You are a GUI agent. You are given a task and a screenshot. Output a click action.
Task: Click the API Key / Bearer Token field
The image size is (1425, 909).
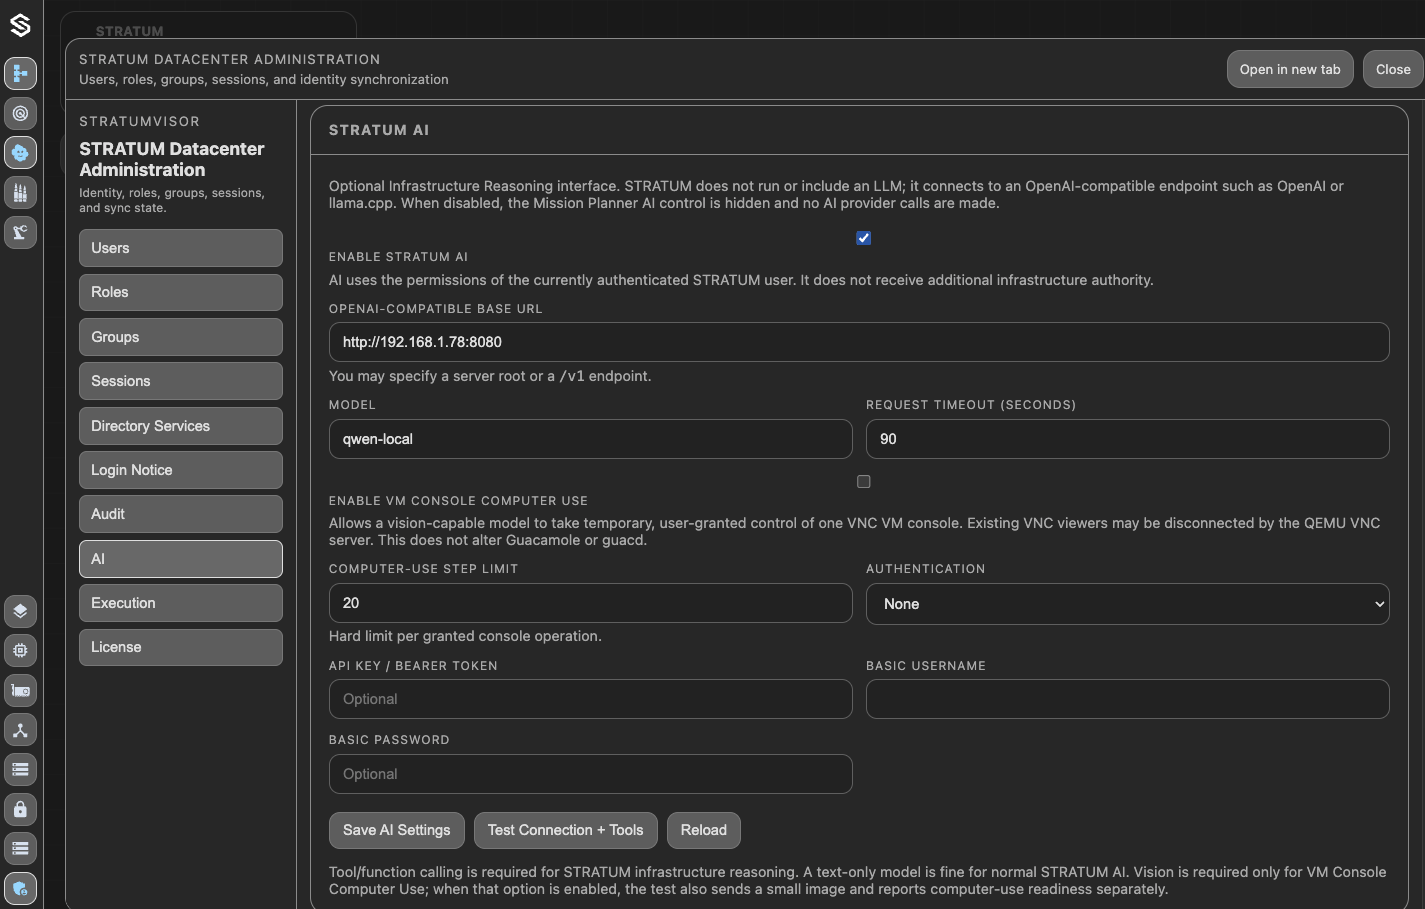[x=590, y=699]
